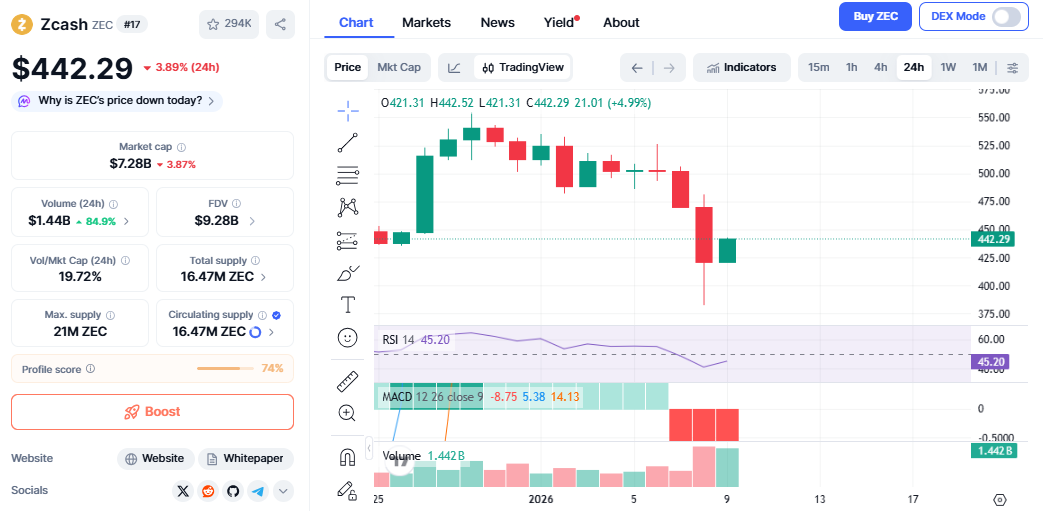Select the trend line drawing tool
The height and width of the screenshot is (511, 1043).
click(x=348, y=143)
